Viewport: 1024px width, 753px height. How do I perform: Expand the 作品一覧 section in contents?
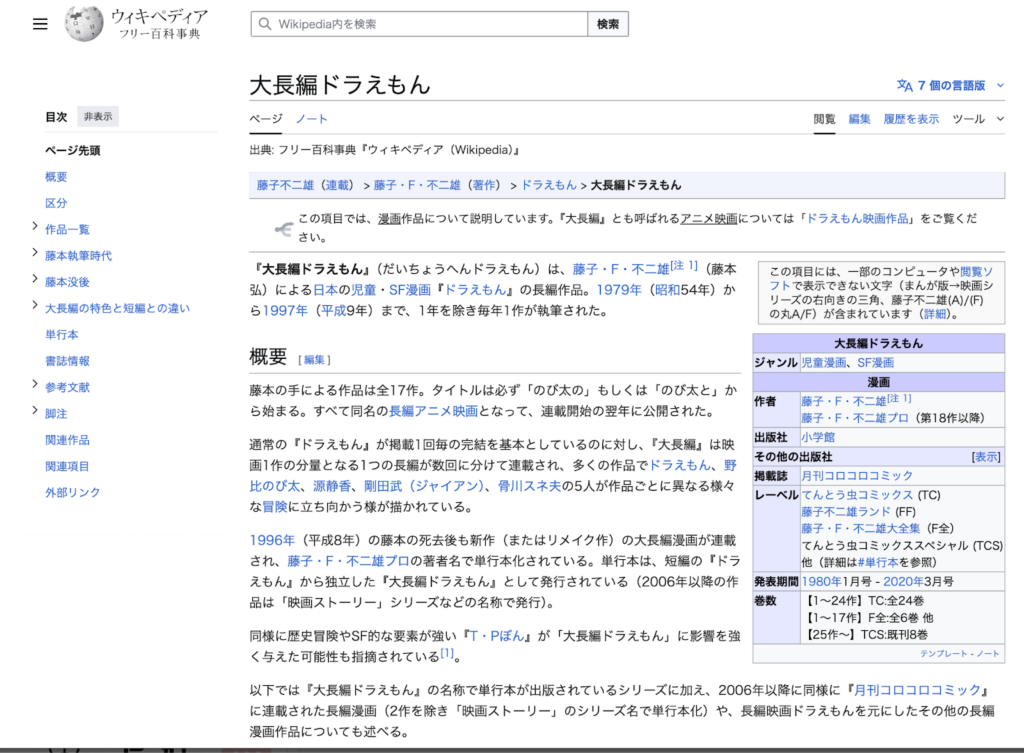36,229
